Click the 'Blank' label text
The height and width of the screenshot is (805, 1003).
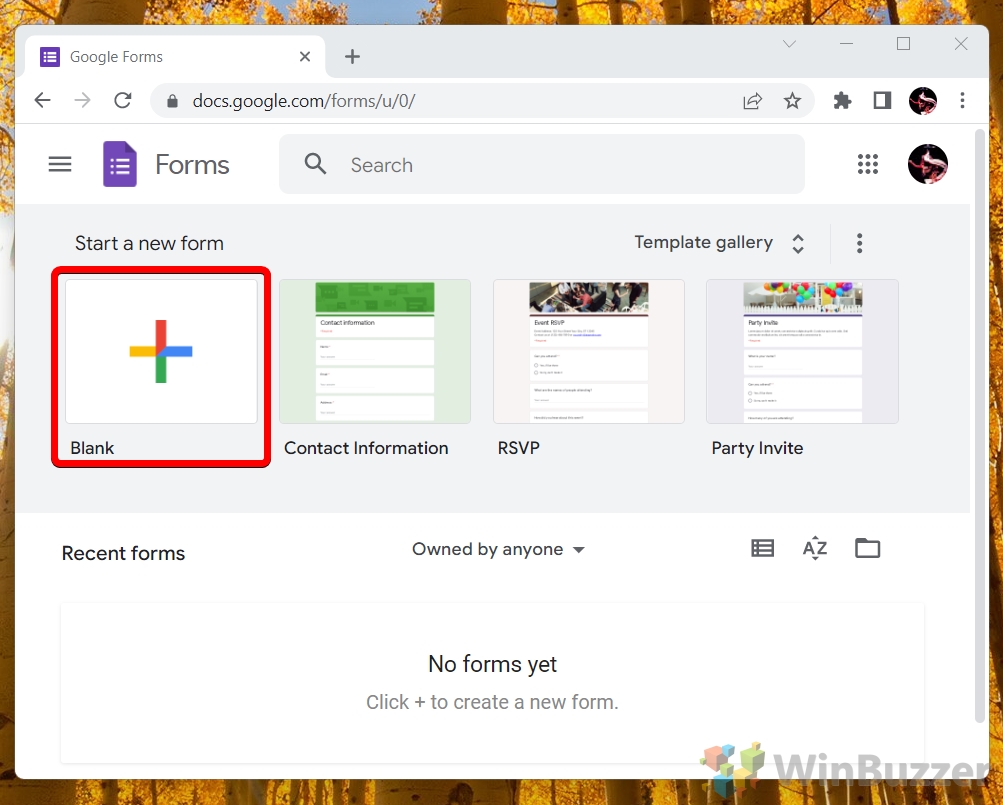92,448
